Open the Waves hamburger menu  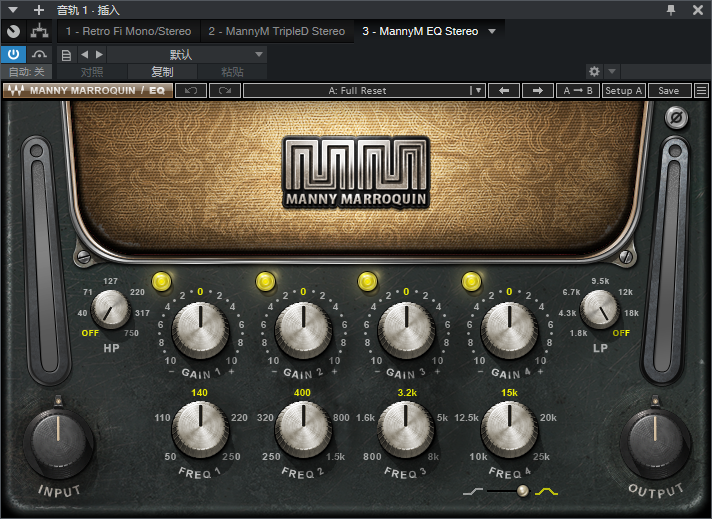tap(701, 90)
